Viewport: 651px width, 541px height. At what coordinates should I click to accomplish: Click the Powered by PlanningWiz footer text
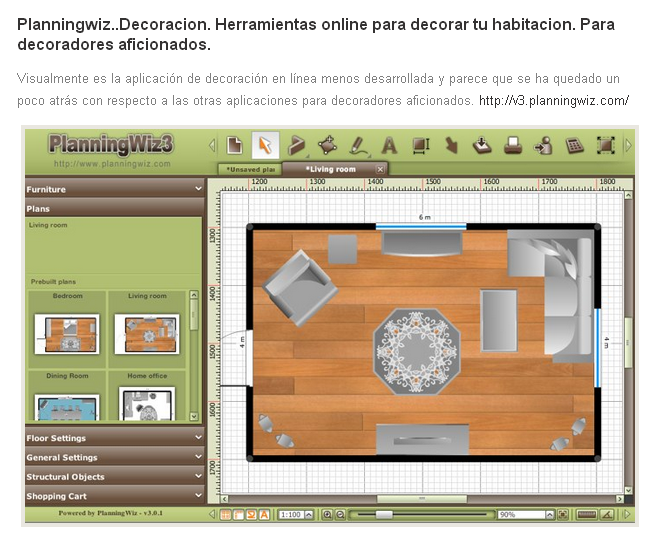[x=110, y=513]
